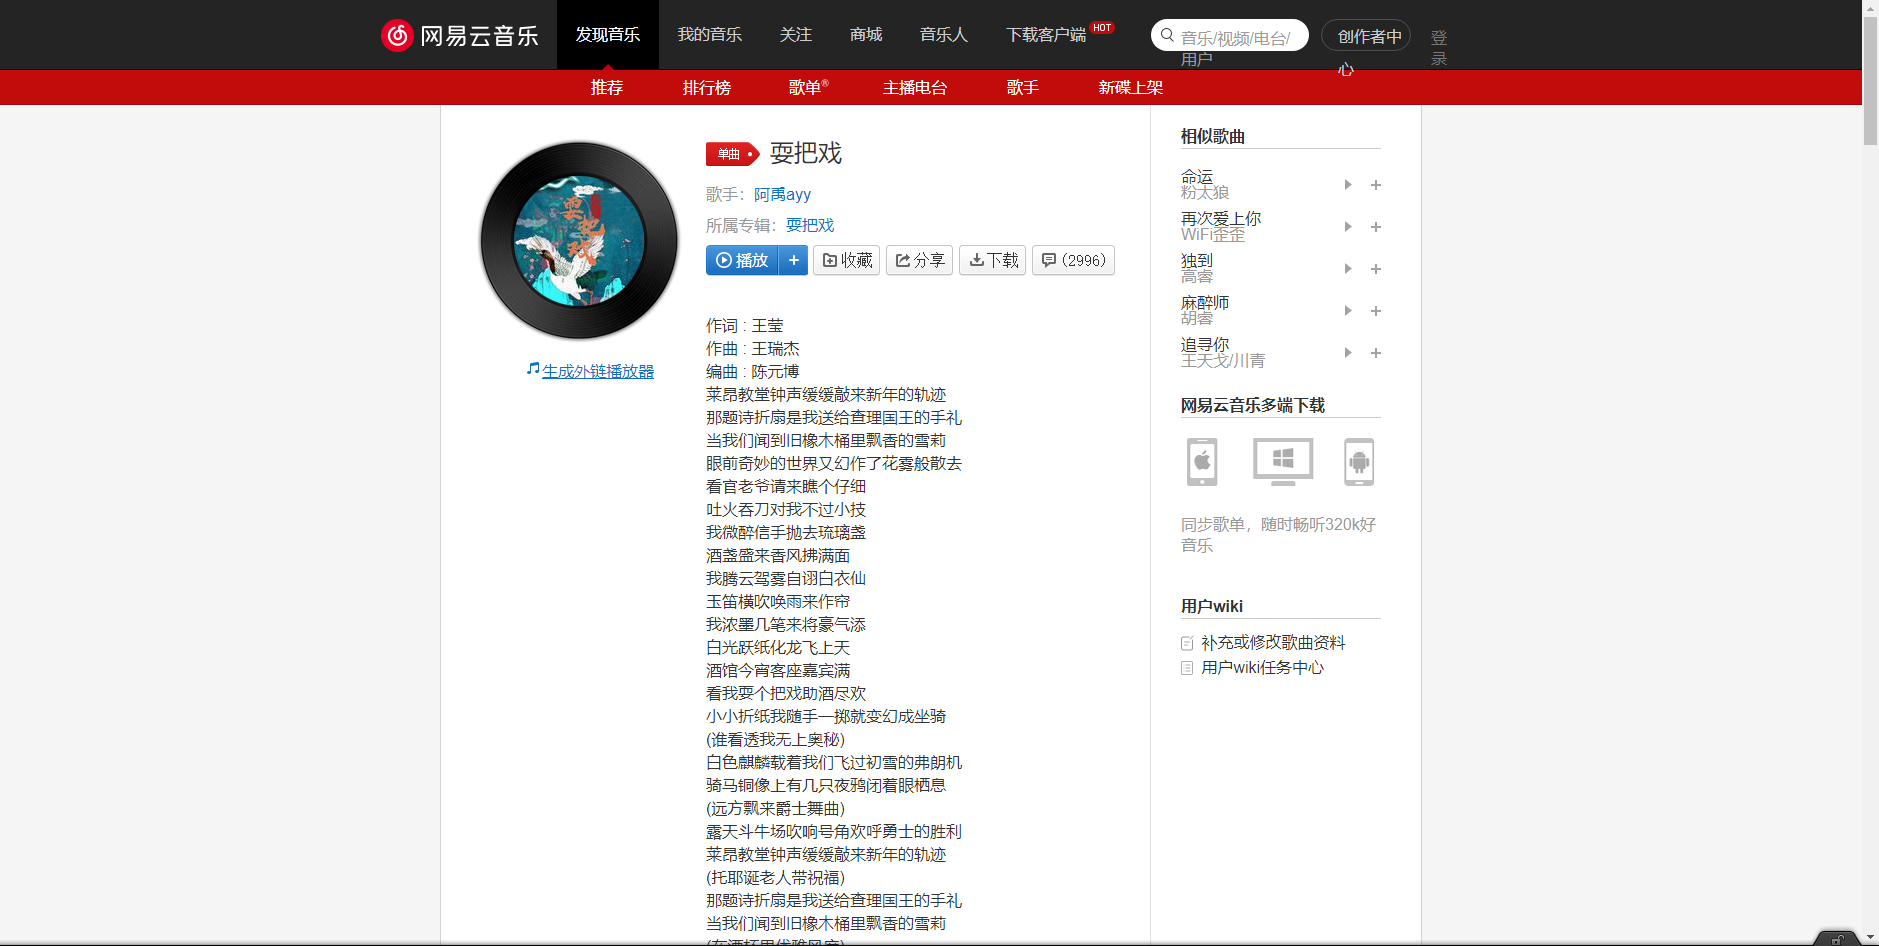Image resolution: width=1879 pixels, height=946 pixels.
Task: Add 追寻你 to a playlist
Action: click(1376, 352)
